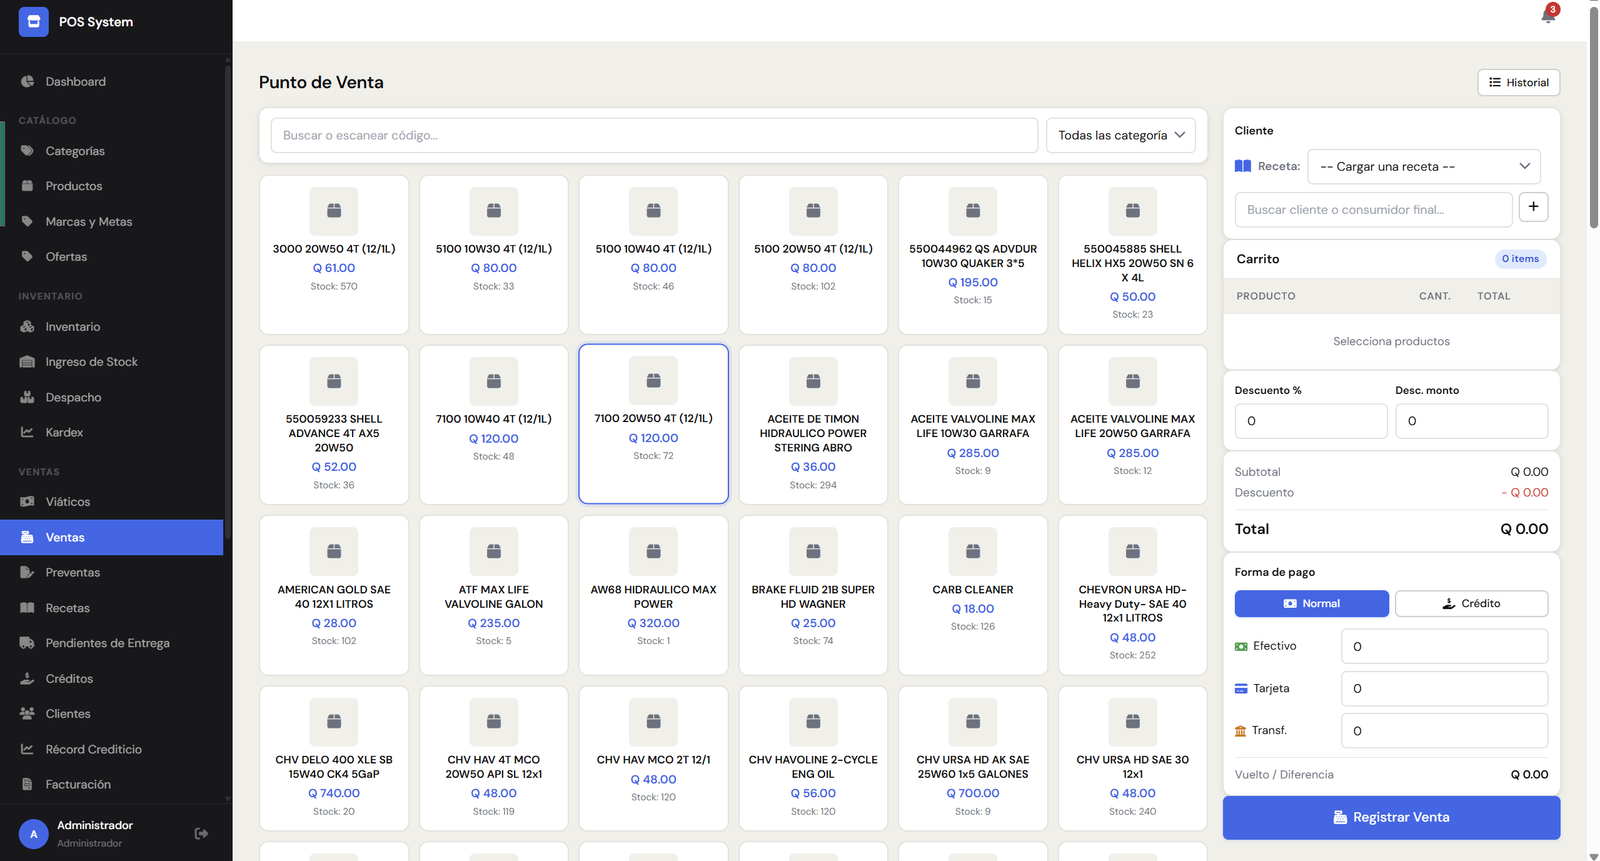Click Registrar Venta button
This screenshot has width=1600, height=861.
point(1391,818)
